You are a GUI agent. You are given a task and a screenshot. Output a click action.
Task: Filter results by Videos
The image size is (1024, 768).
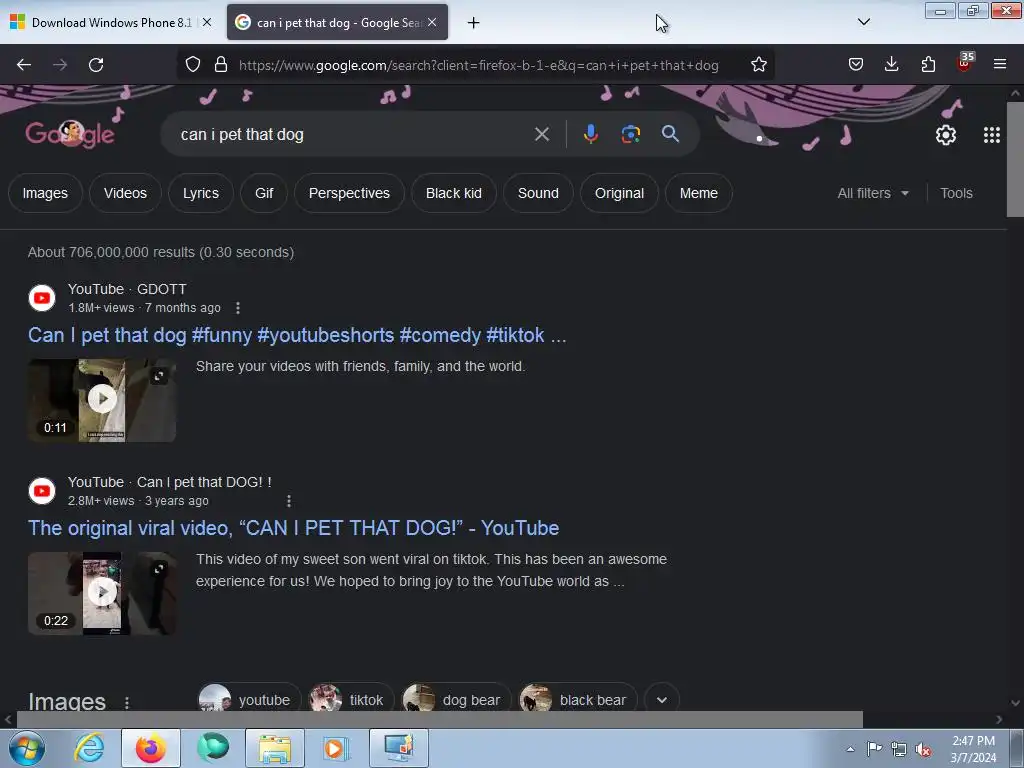125,193
